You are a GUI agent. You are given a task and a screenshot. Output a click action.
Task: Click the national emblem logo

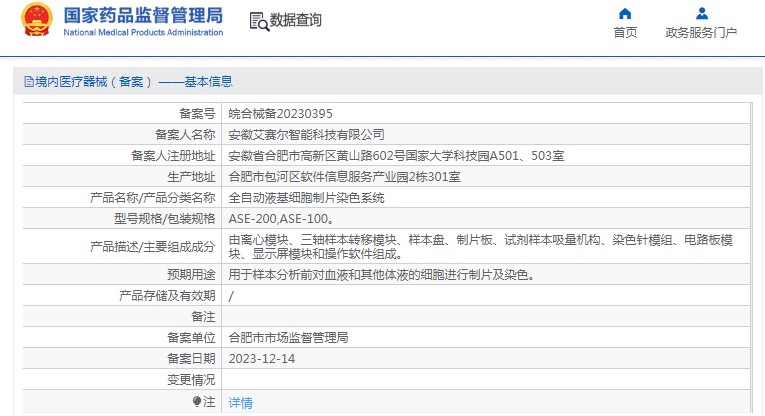[x=37, y=20]
